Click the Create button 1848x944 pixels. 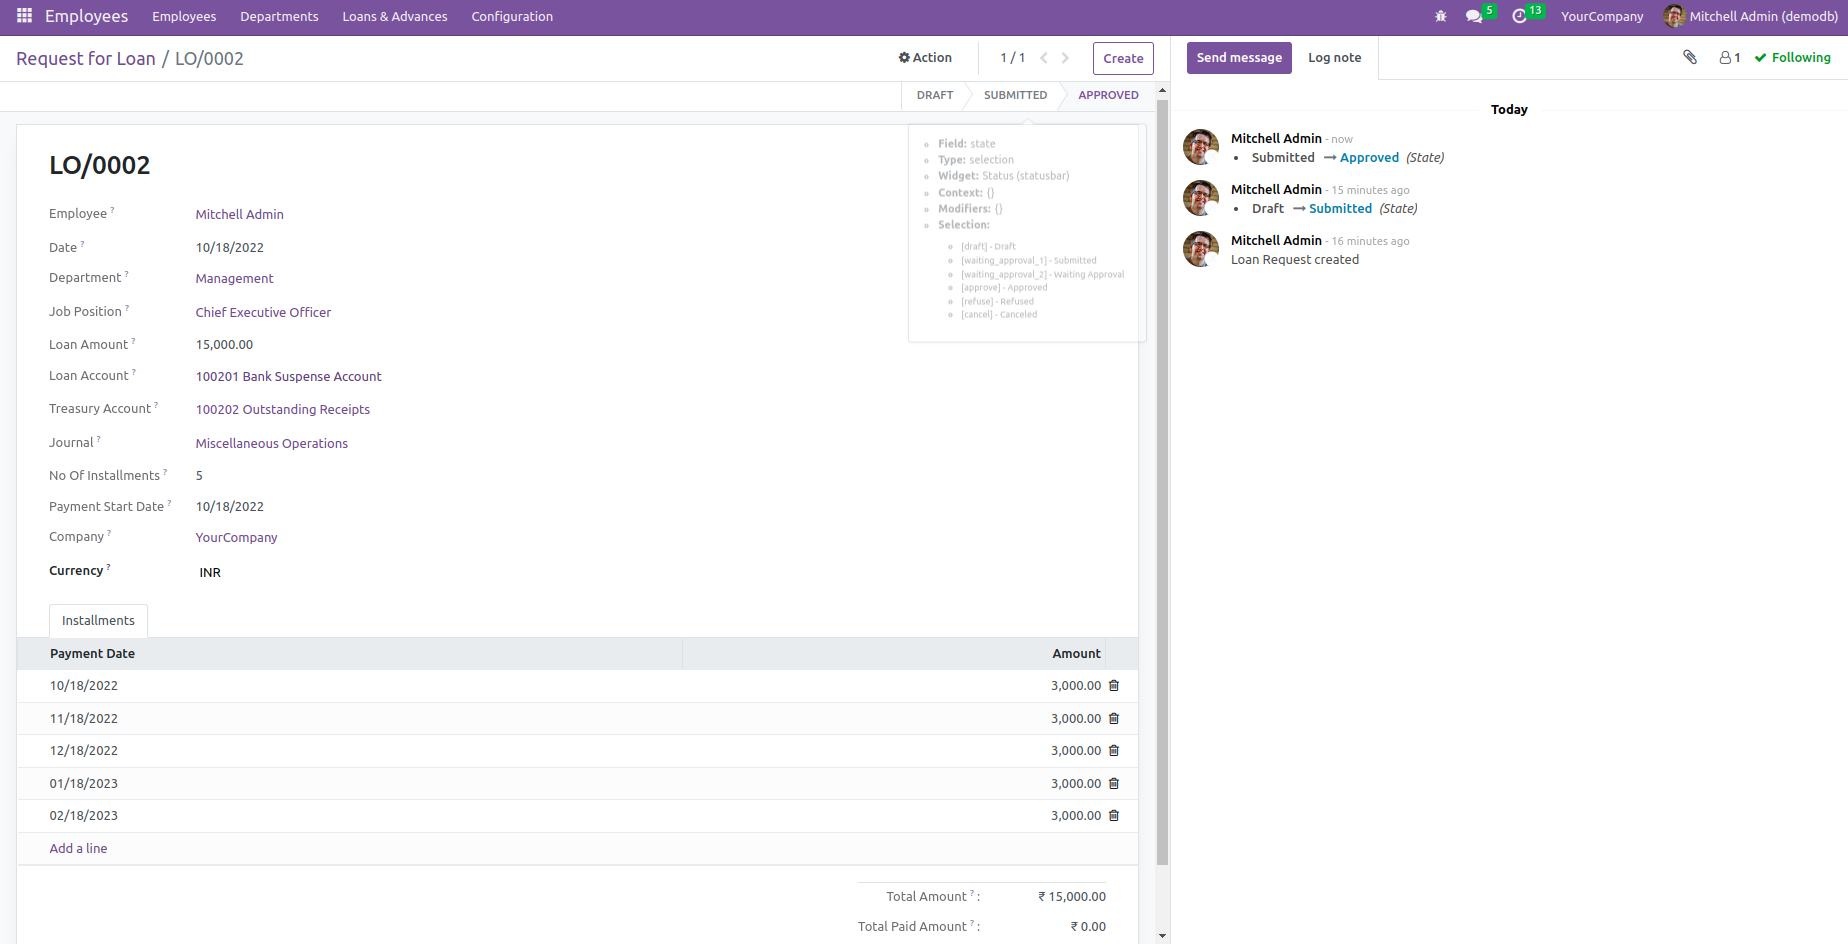[x=1123, y=58]
